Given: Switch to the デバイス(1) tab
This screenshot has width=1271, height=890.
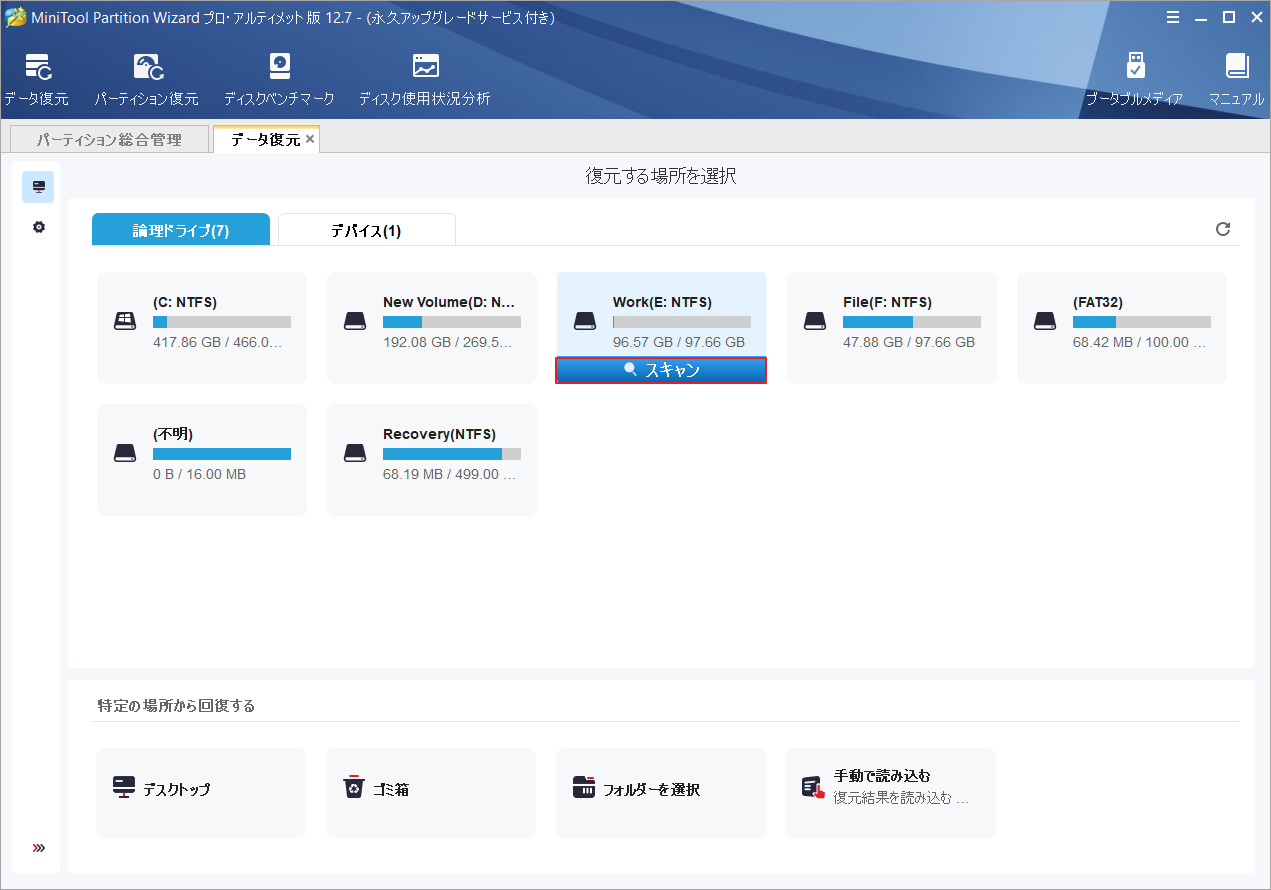Looking at the screenshot, I should click(x=366, y=229).
